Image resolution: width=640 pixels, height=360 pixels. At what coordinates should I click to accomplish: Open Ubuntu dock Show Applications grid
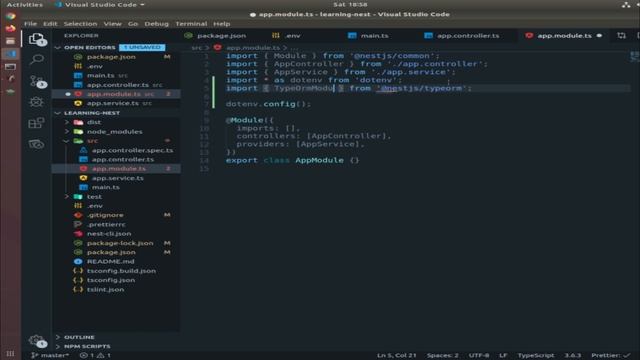(x=10, y=353)
